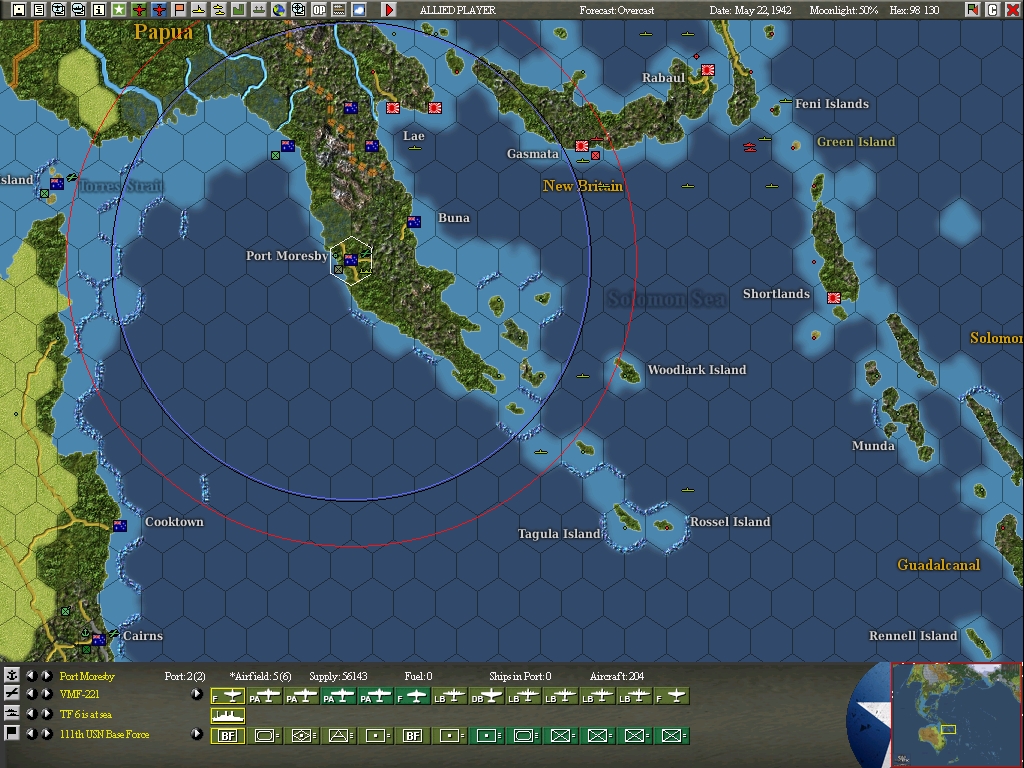
Task: Click the Port Moresby base hex on map
Action: point(351,261)
